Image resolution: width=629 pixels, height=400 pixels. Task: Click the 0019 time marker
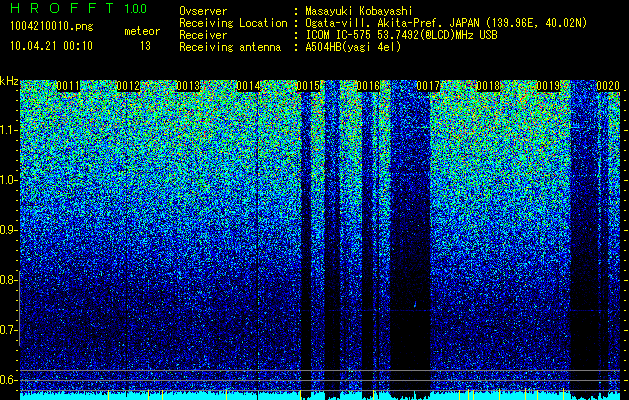coord(548,86)
